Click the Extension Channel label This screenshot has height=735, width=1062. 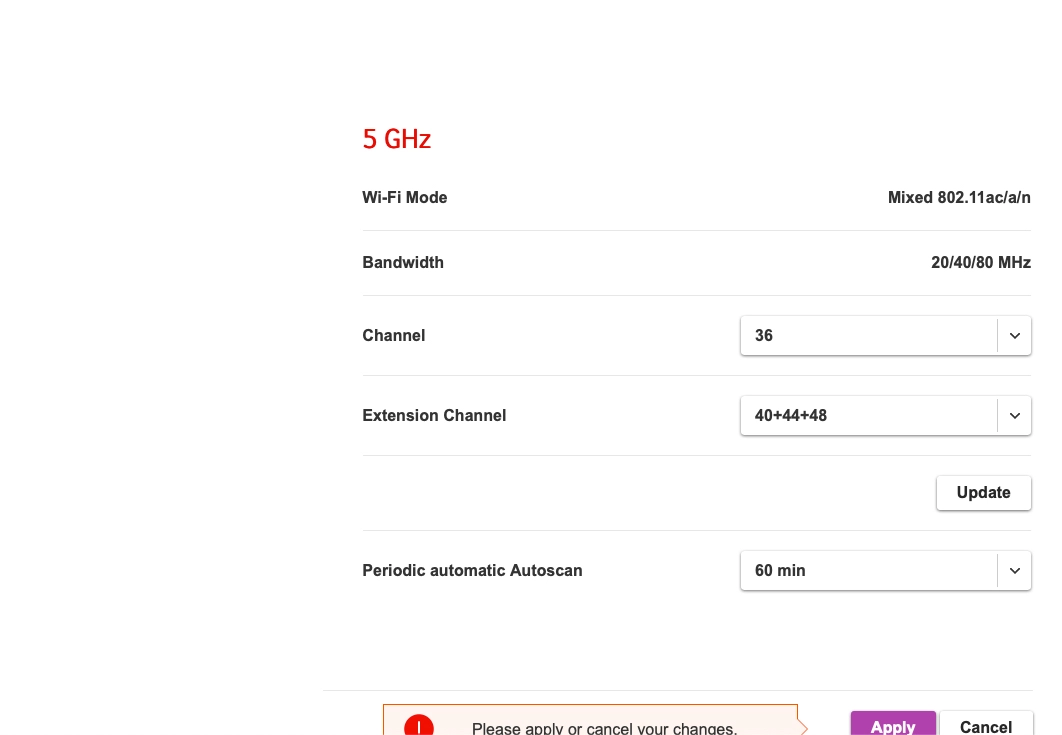point(434,416)
